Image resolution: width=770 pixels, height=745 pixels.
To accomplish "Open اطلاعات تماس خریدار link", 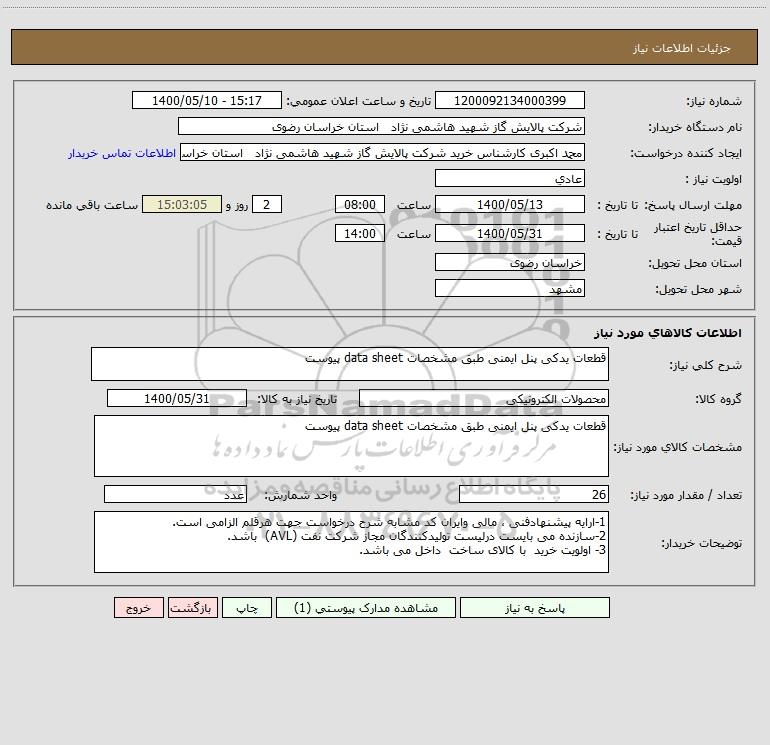I will [122, 153].
